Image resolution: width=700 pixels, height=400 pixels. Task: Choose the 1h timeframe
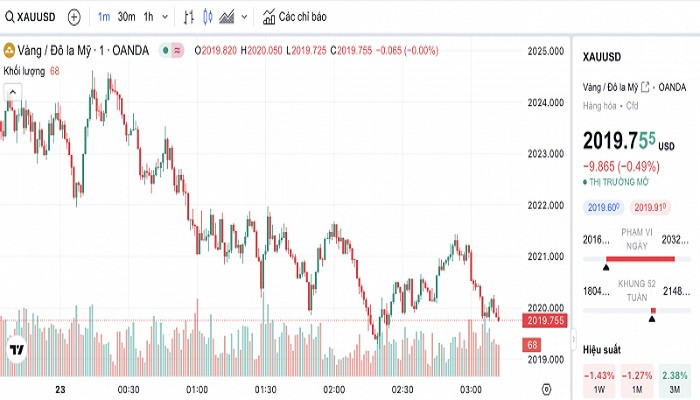pos(148,17)
